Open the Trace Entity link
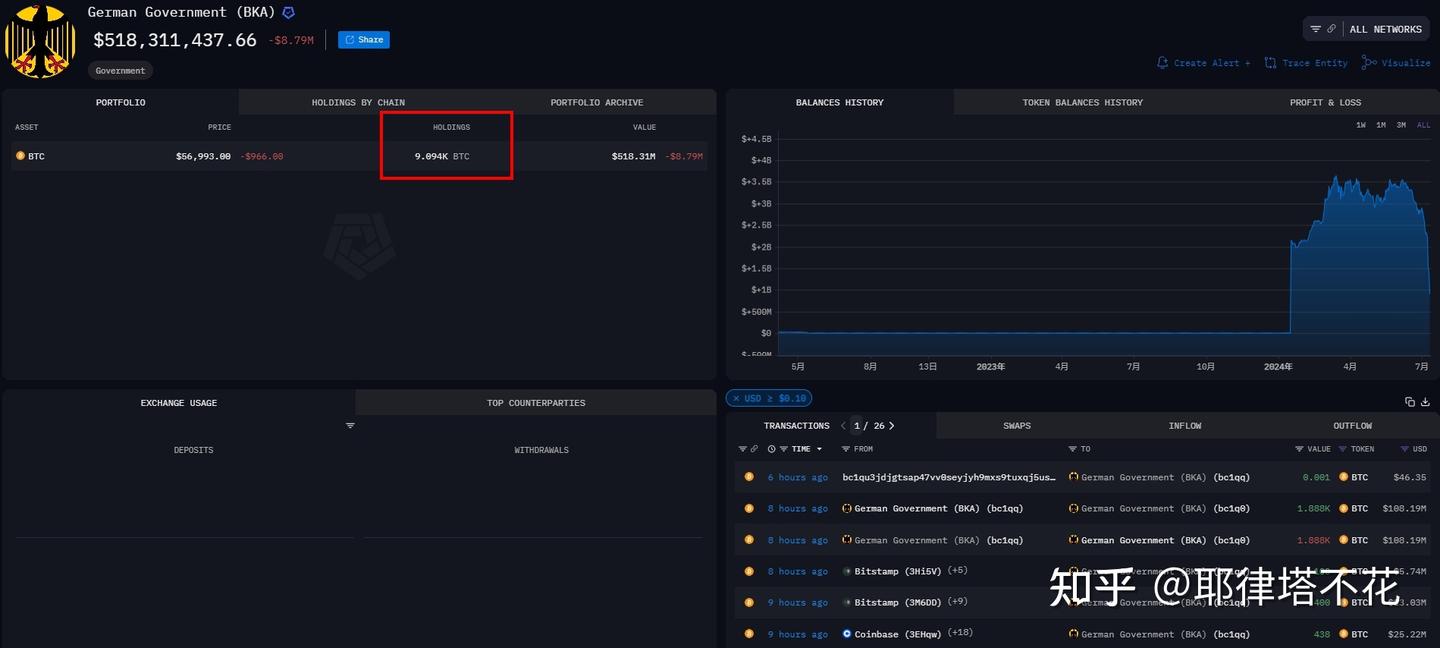This screenshot has width=1440, height=648. [x=1315, y=63]
